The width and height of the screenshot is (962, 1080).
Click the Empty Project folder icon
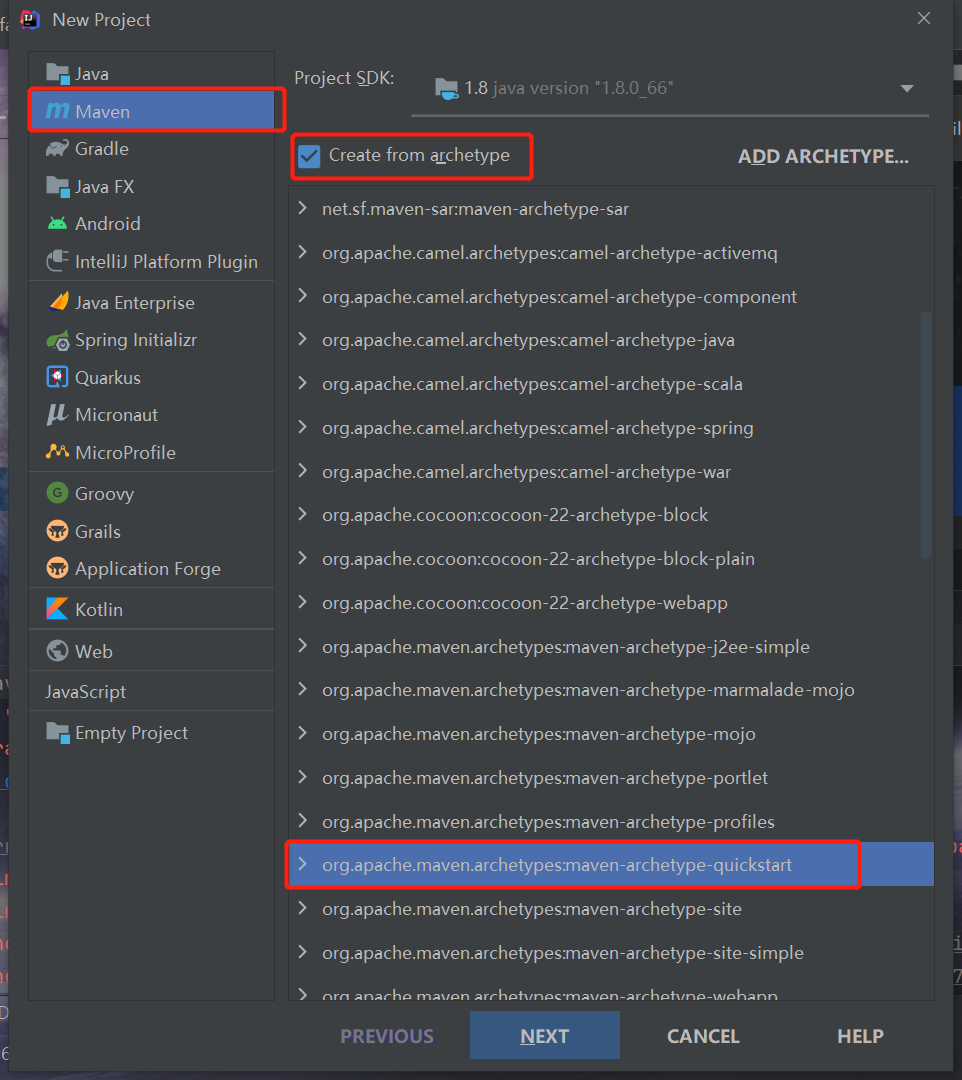click(58, 733)
